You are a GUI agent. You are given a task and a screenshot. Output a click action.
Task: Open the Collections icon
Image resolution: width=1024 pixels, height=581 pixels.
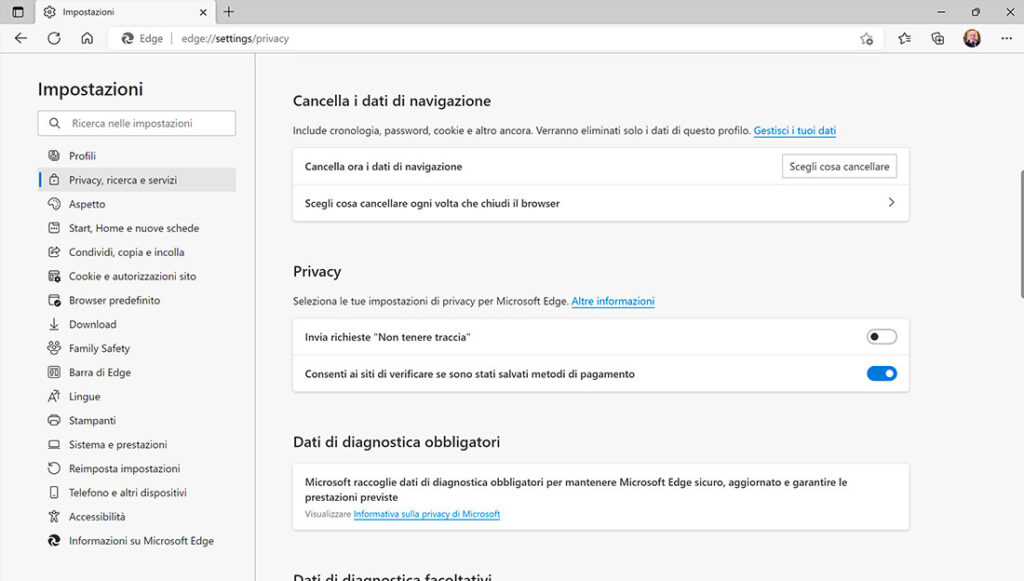[x=938, y=39]
